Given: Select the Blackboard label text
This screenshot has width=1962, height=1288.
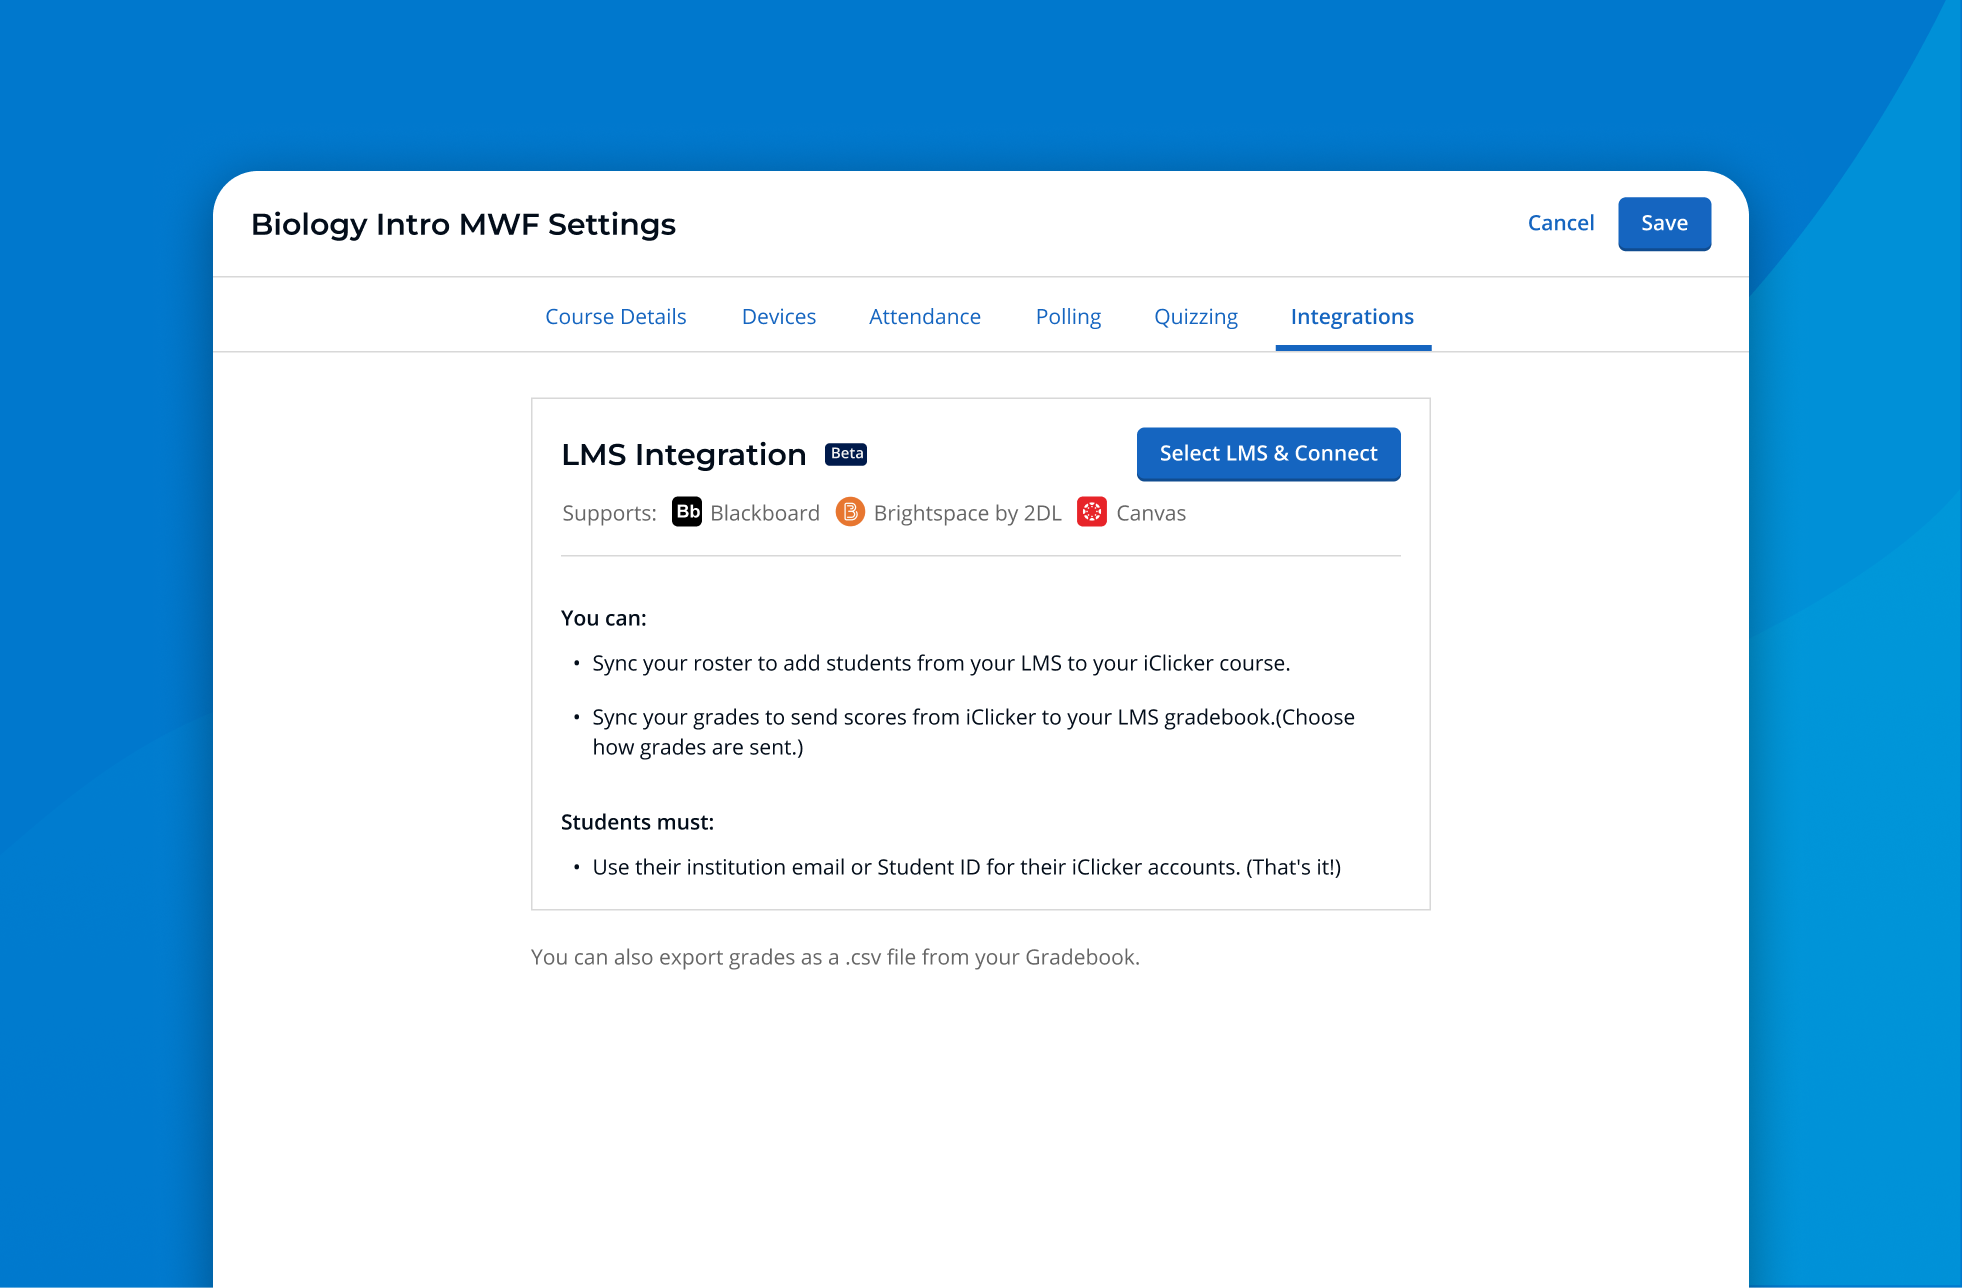Looking at the screenshot, I should click(764, 513).
